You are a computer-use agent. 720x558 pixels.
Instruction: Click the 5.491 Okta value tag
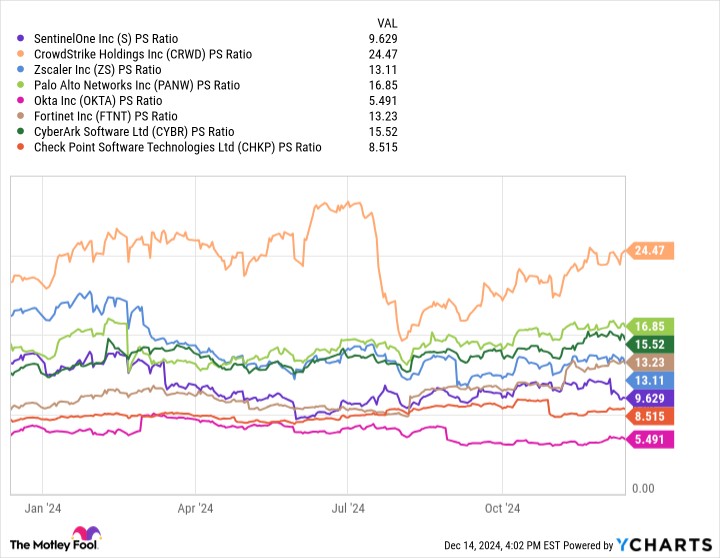[651, 438]
